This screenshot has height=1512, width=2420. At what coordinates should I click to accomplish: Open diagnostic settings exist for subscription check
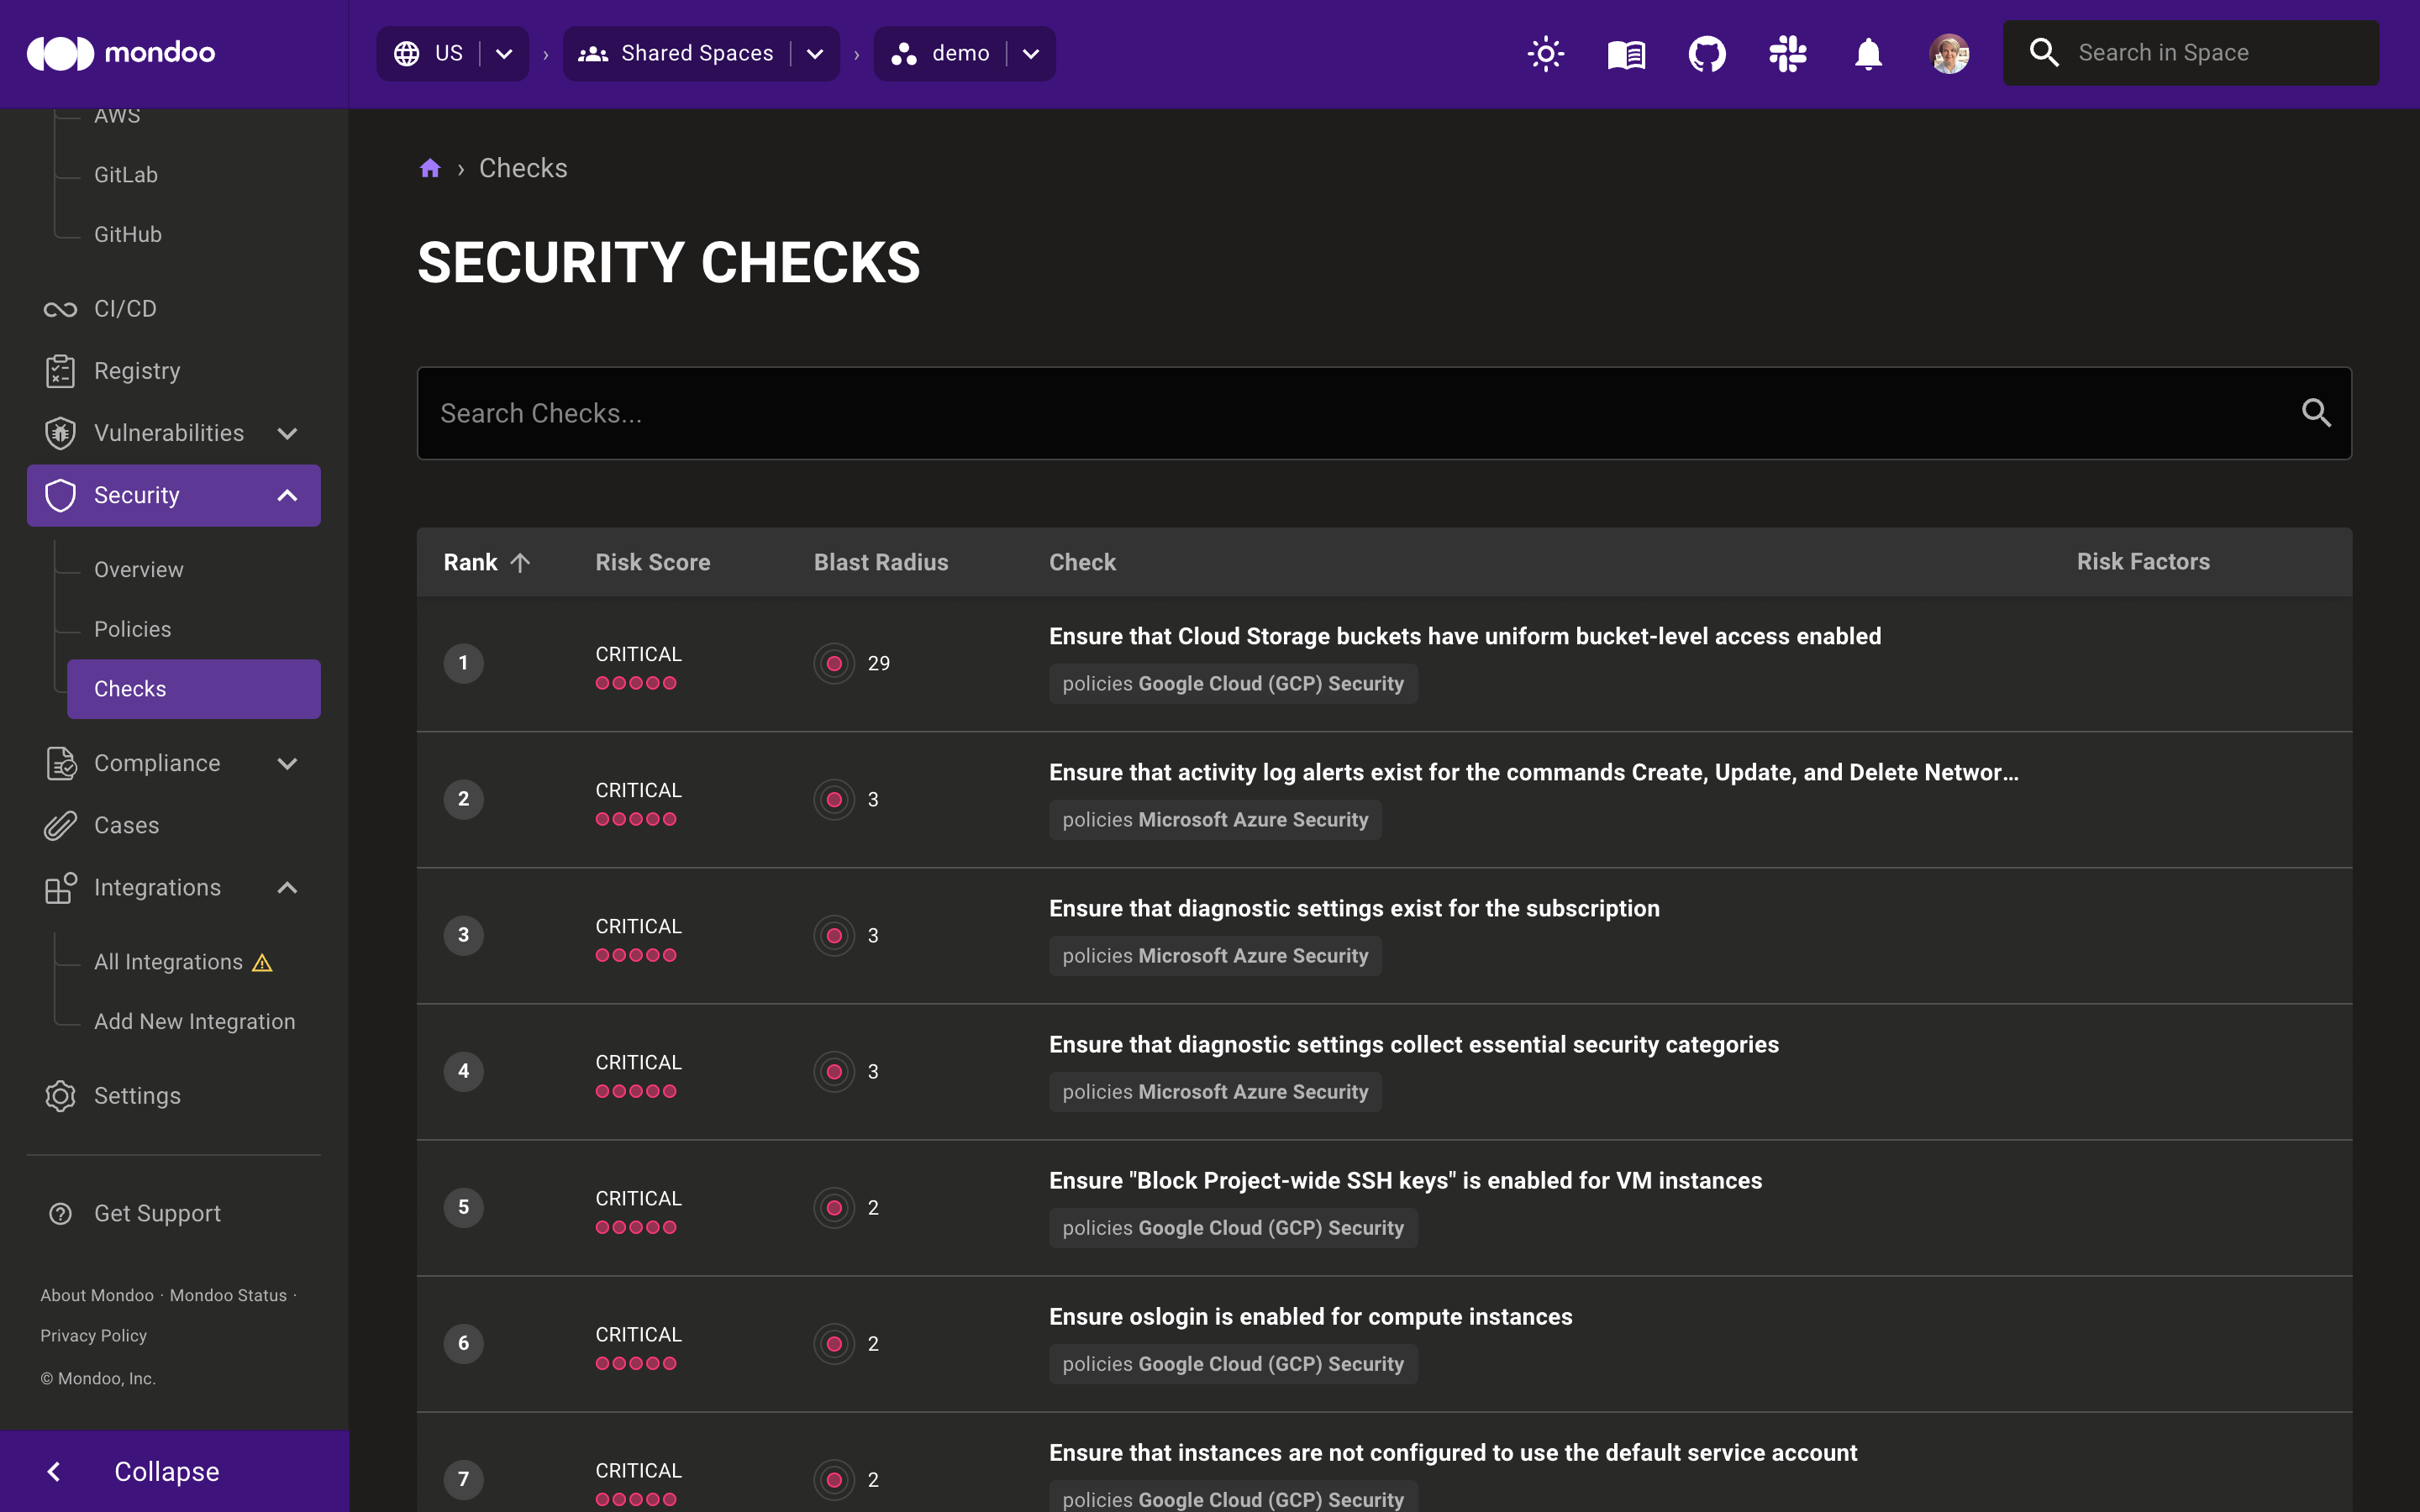click(1354, 908)
